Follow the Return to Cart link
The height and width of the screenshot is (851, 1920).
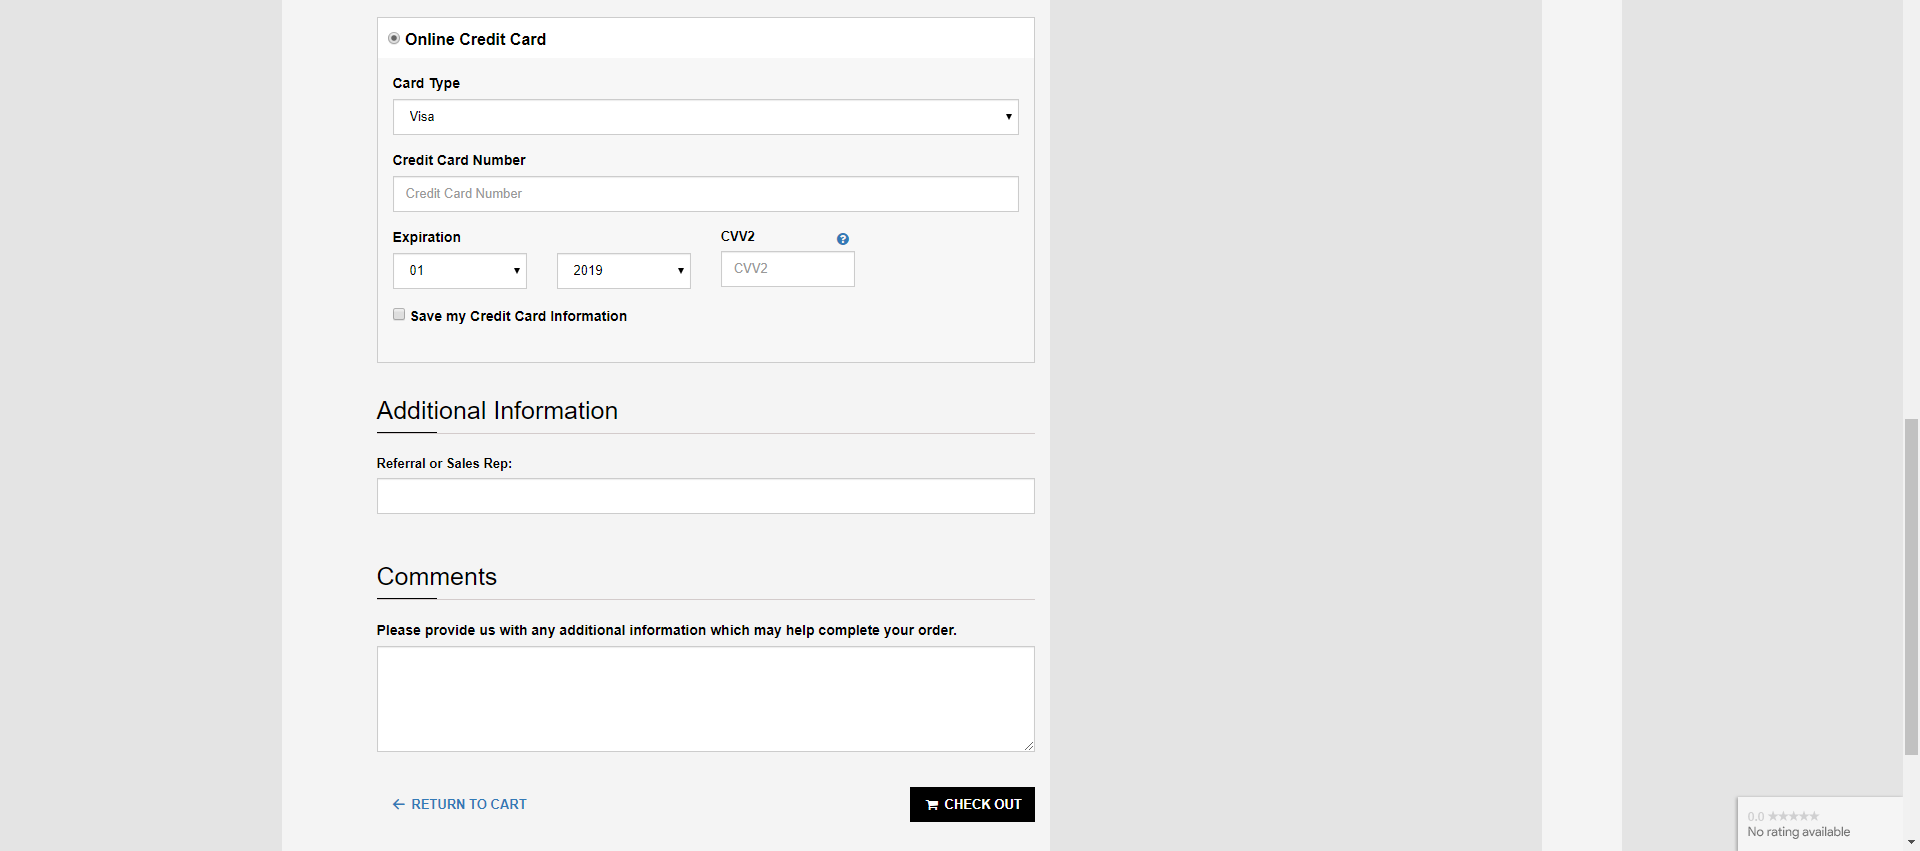coord(468,805)
